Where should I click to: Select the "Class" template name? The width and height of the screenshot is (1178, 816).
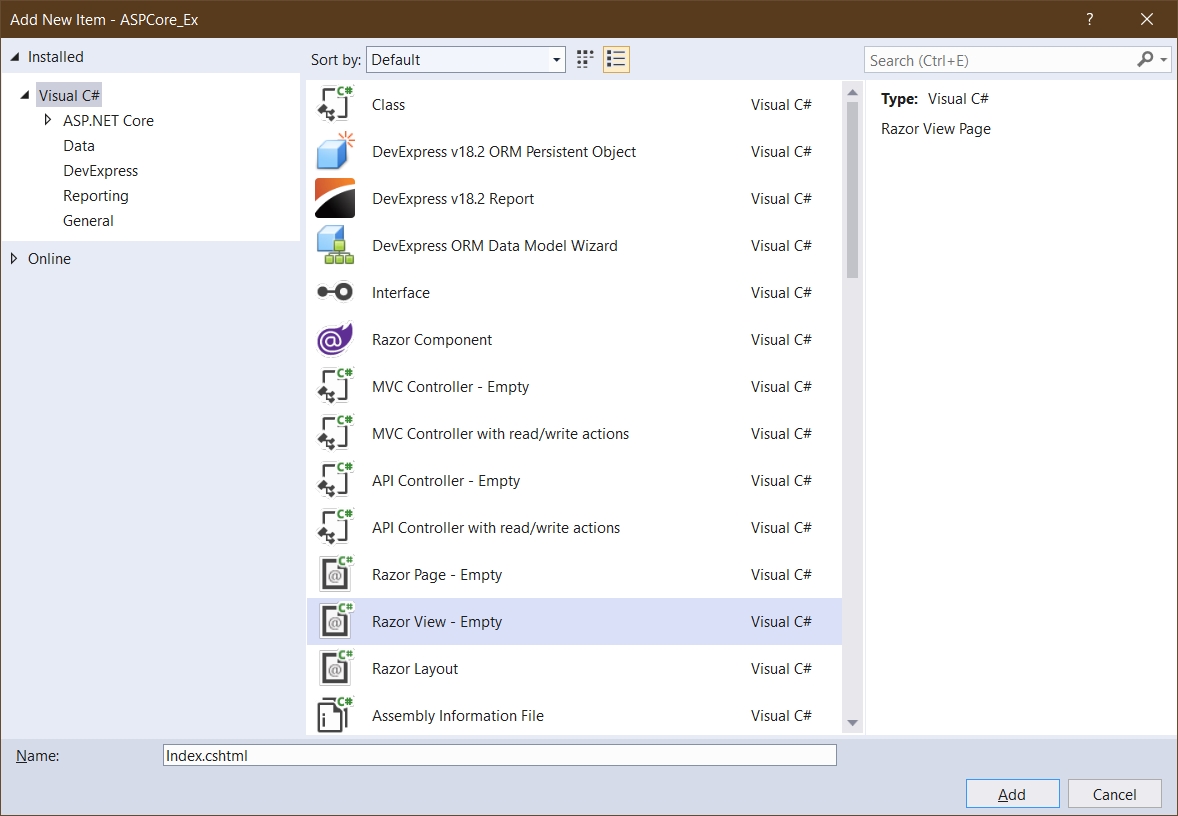[388, 104]
